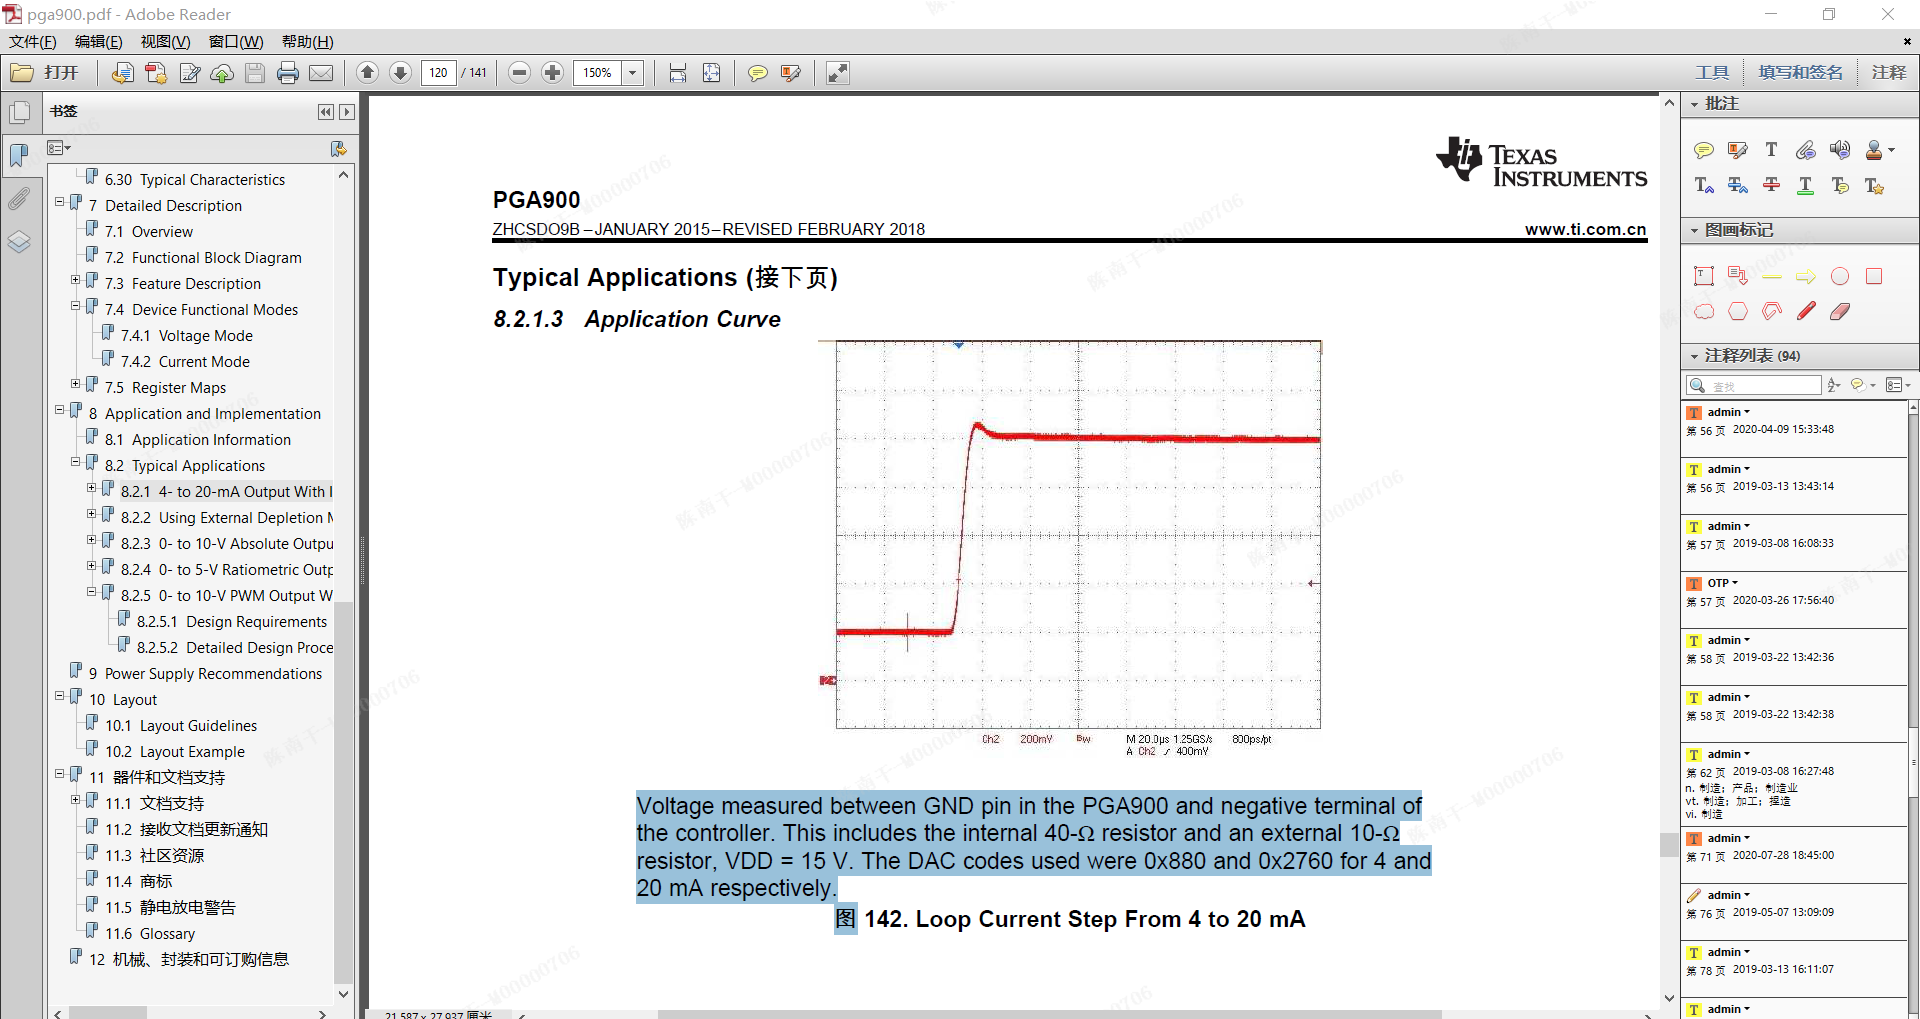Select the pencil drawing tool

tap(1805, 311)
